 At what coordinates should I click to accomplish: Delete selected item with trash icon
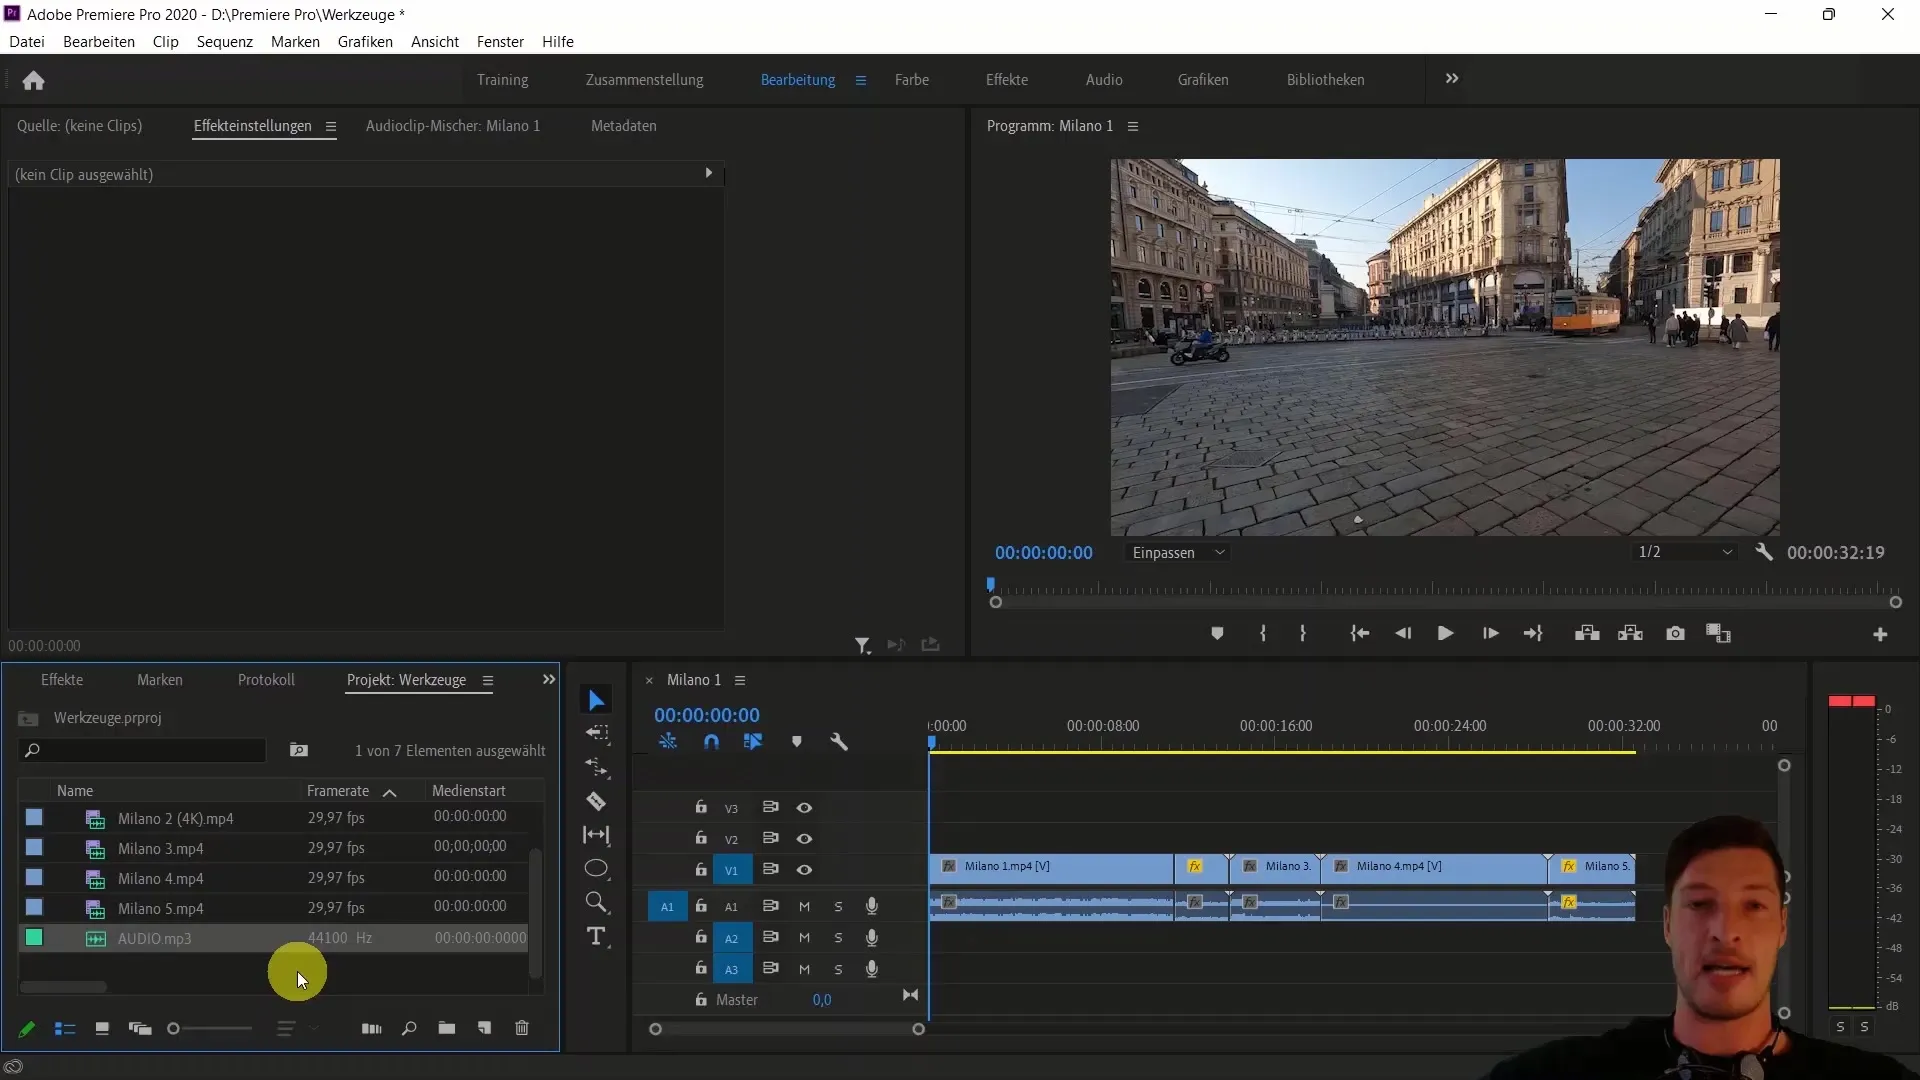coord(522,1028)
